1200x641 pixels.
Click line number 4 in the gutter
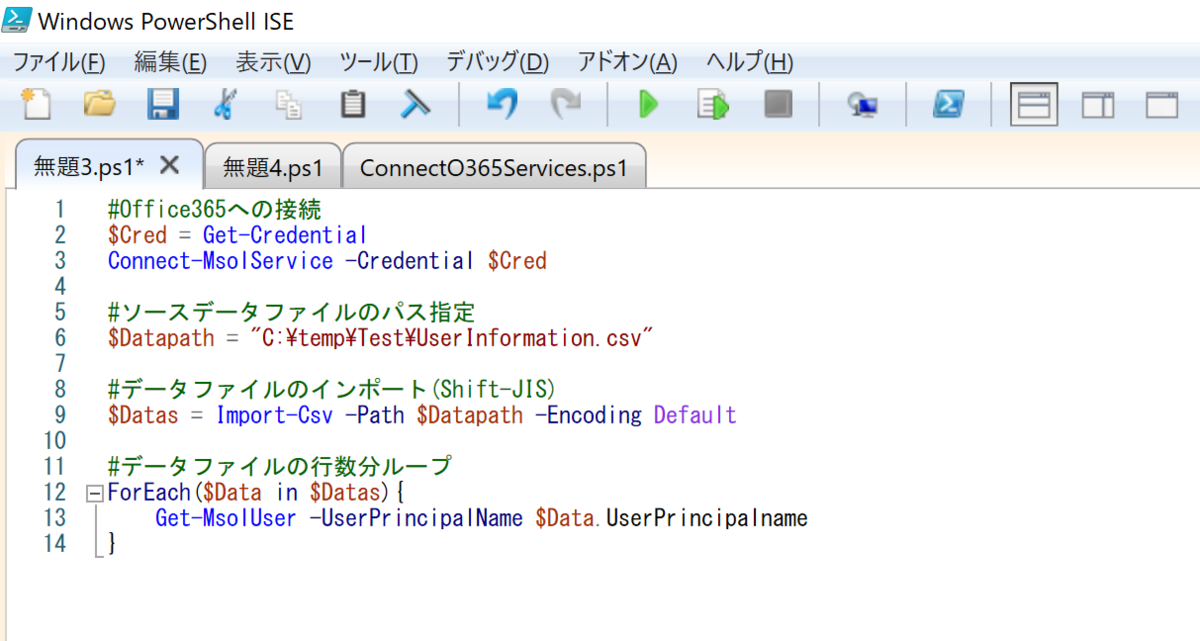pos(59,287)
